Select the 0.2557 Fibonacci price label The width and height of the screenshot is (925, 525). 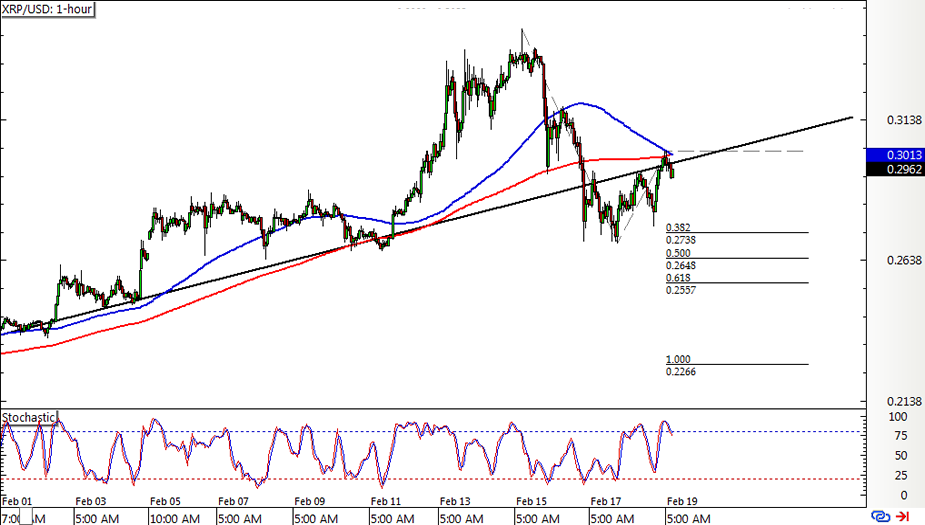point(681,290)
